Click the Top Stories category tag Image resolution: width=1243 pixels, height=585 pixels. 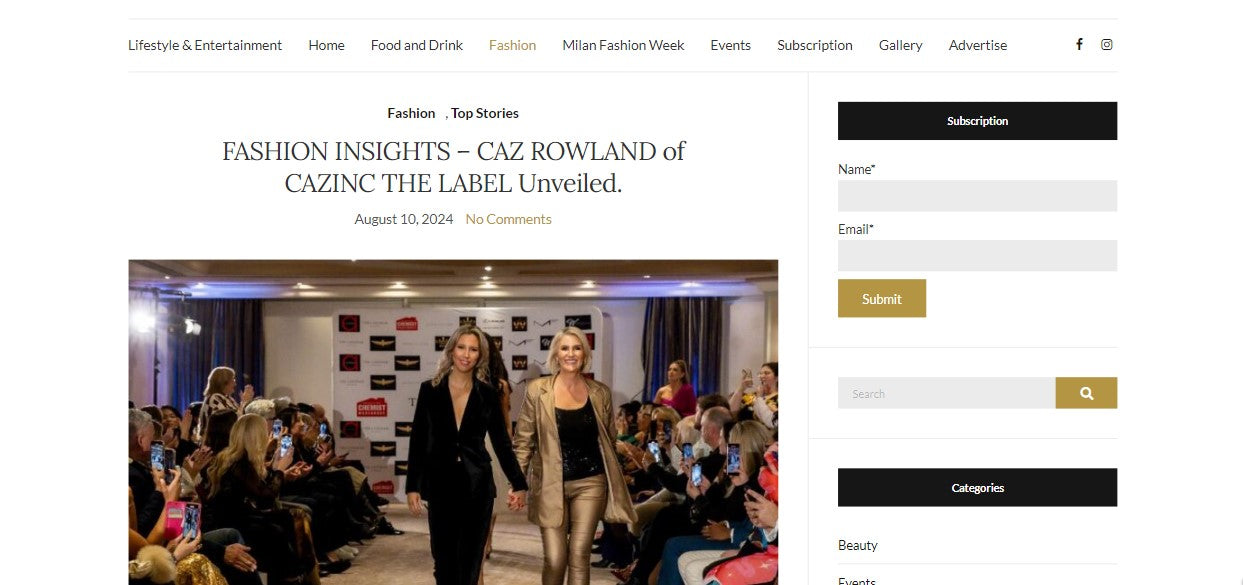tap(485, 113)
